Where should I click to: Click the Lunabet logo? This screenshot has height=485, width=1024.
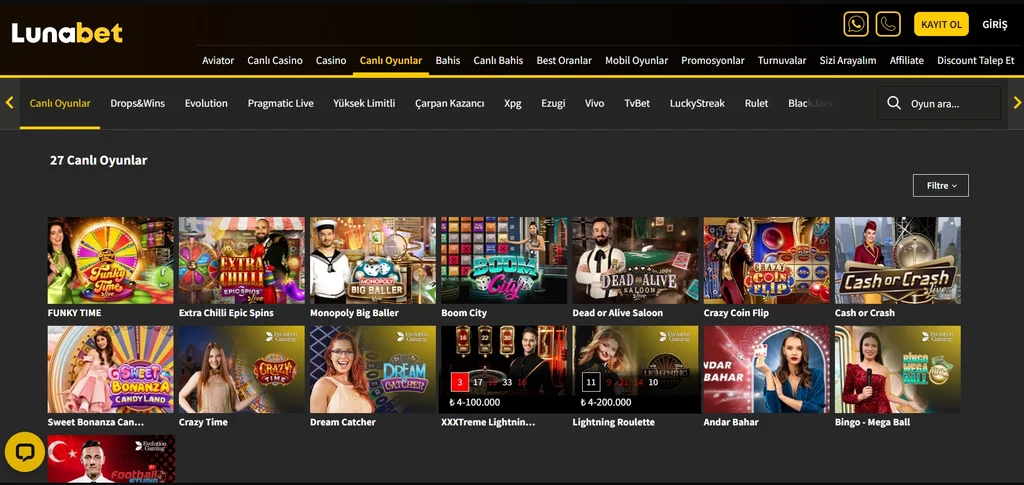(x=67, y=33)
